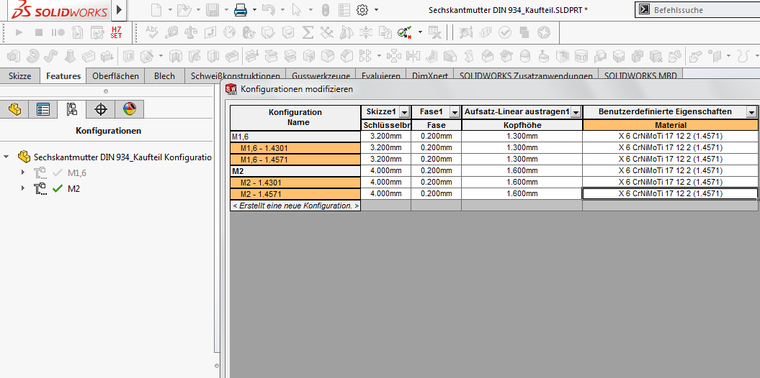Select the 'M1,6 - 1.4301' configuration row

point(295,148)
